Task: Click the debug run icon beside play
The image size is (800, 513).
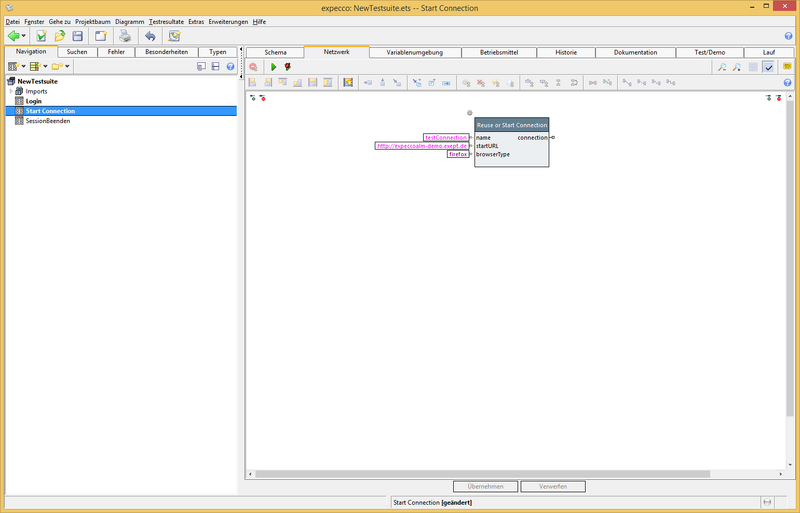Action: (x=288, y=67)
